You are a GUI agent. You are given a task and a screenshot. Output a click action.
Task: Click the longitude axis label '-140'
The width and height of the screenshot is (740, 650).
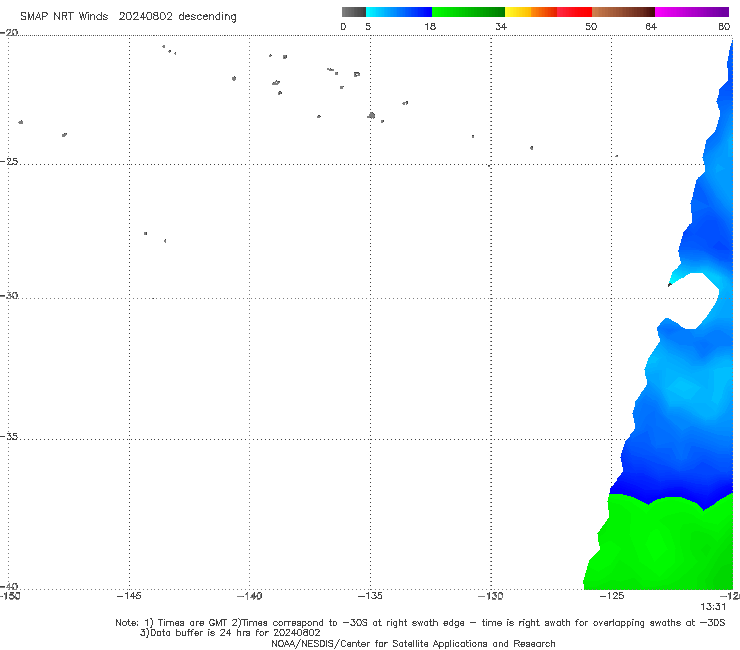click(249, 596)
